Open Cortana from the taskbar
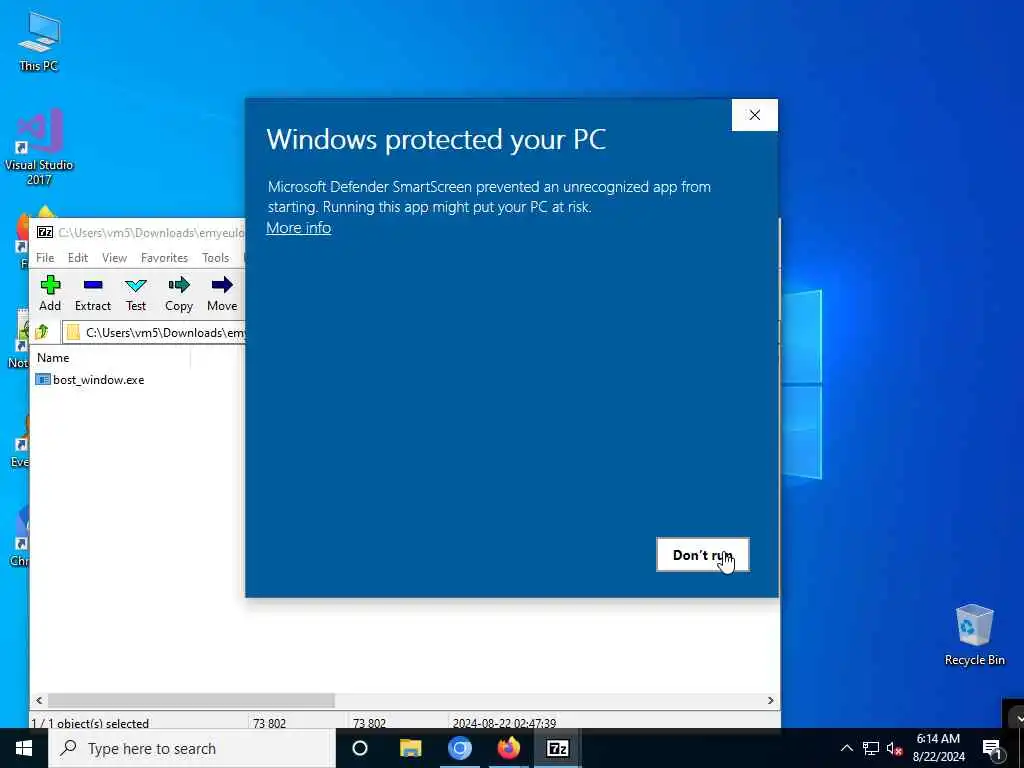This screenshot has width=1024, height=768. tap(360, 748)
